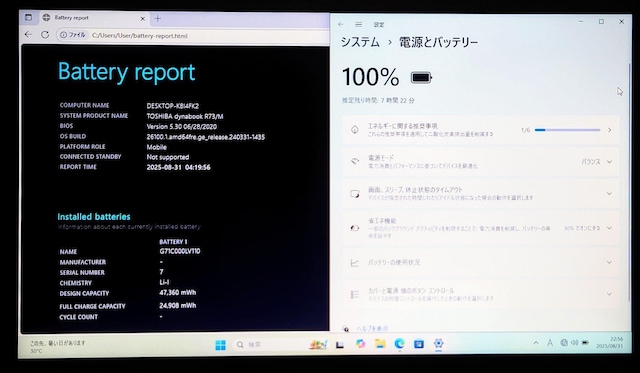The width and height of the screenshot is (640, 373).
Task: Click the 47,360 mWh design capacity value
Action: [178, 293]
